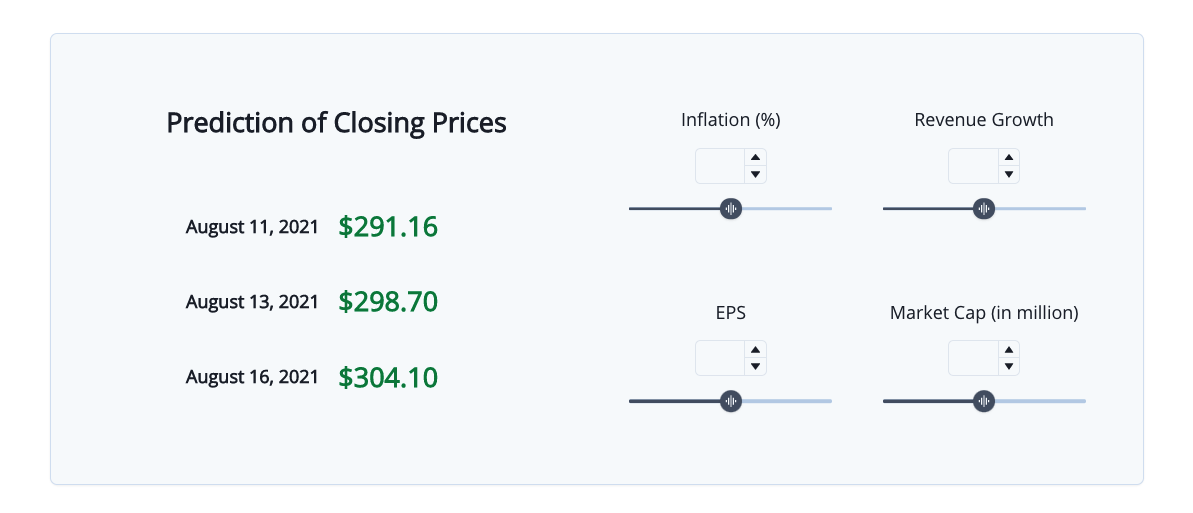This screenshot has width=1193, height=513.
Task: Click the Market Cap slider handle
Action: pyautogui.click(x=984, y=401)
